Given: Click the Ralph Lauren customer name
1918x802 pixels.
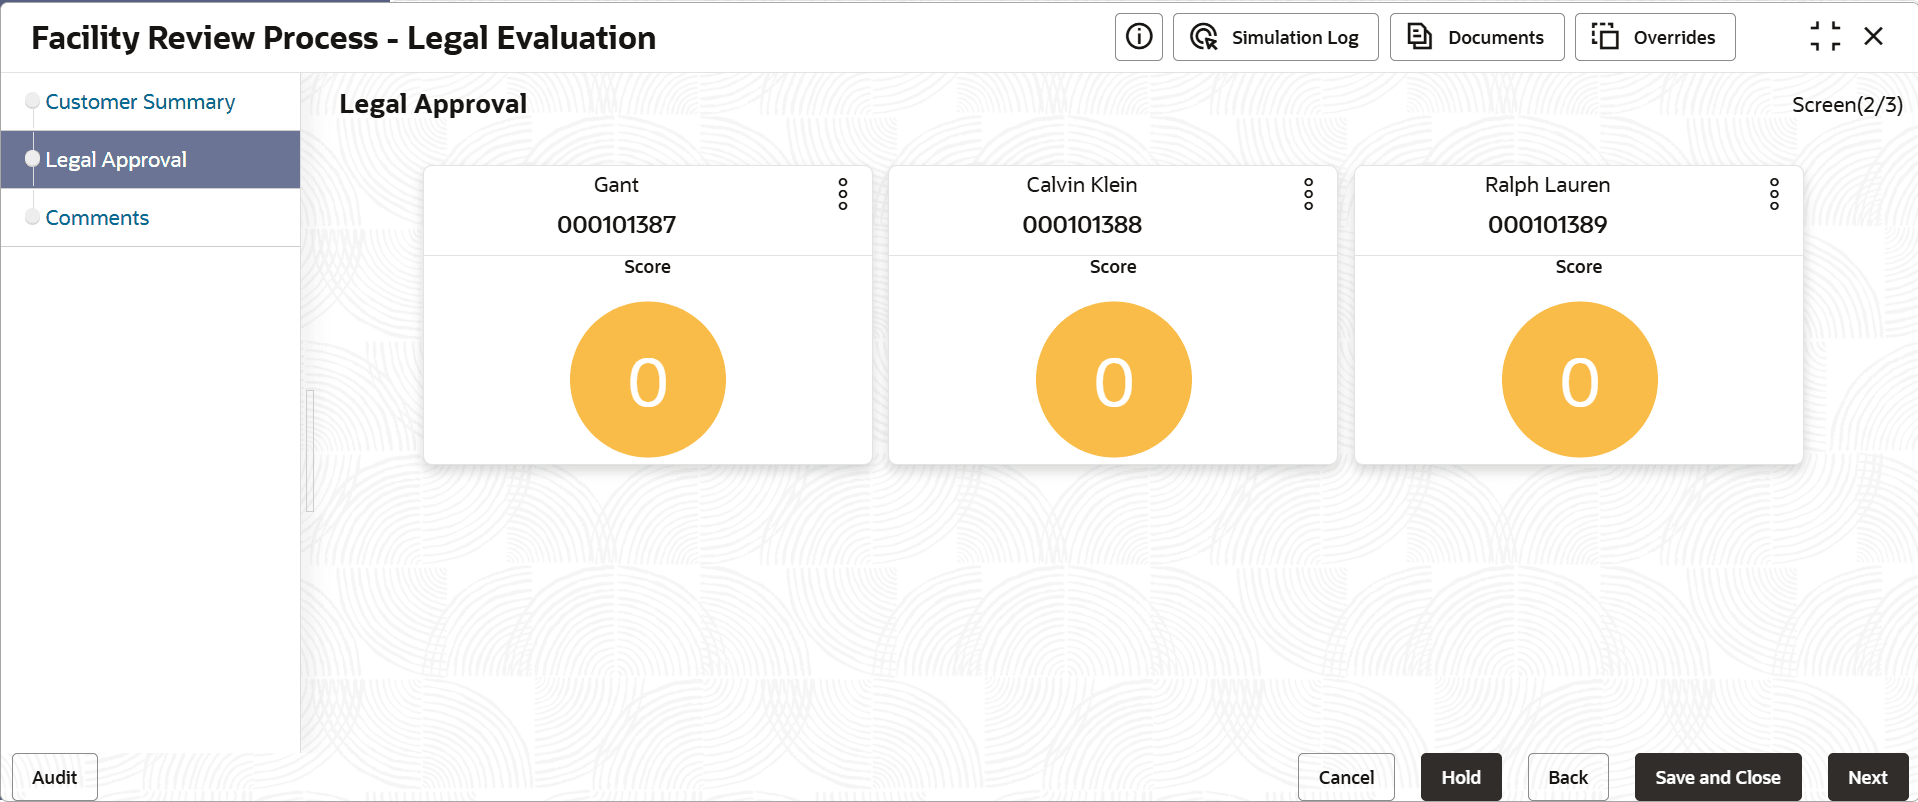Looking at the screenshot, I should click(1548, 185).
